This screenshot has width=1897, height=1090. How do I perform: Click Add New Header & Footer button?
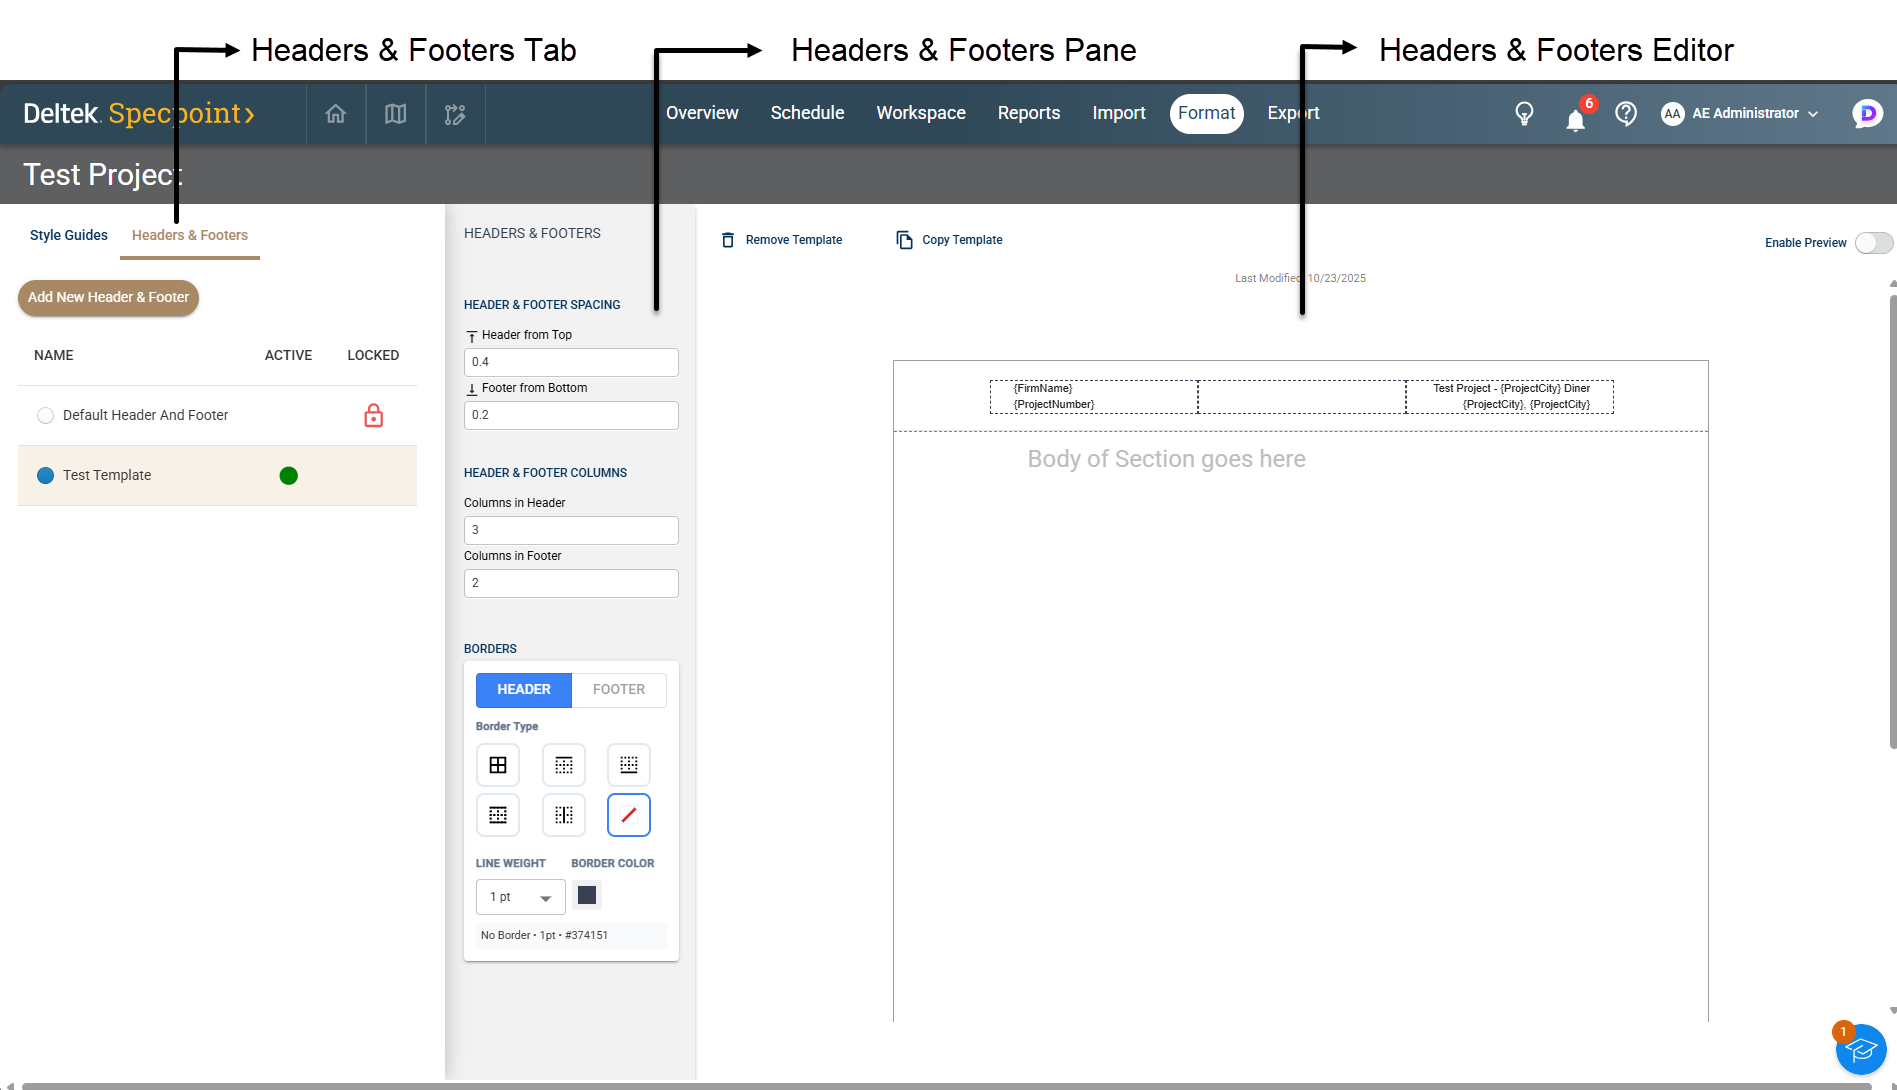[x=108, y=298]
